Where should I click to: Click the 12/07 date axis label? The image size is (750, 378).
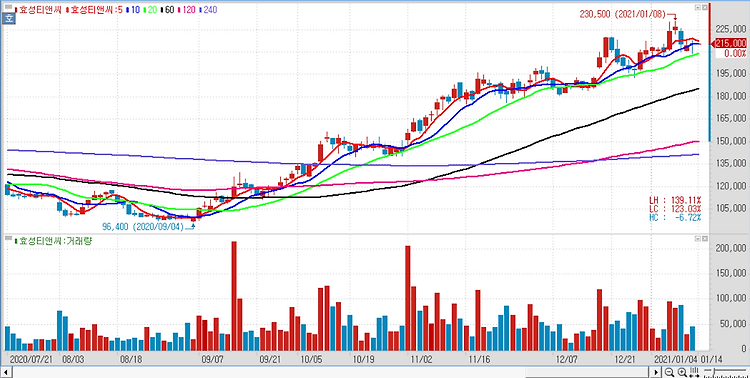[x=566, y=358]
